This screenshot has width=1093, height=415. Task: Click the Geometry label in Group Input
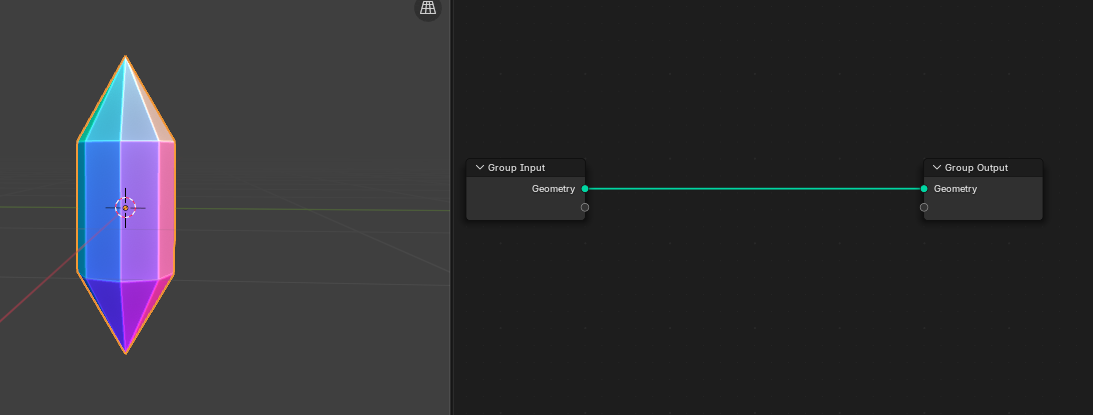pyautogui.click(x=553, y=188)
